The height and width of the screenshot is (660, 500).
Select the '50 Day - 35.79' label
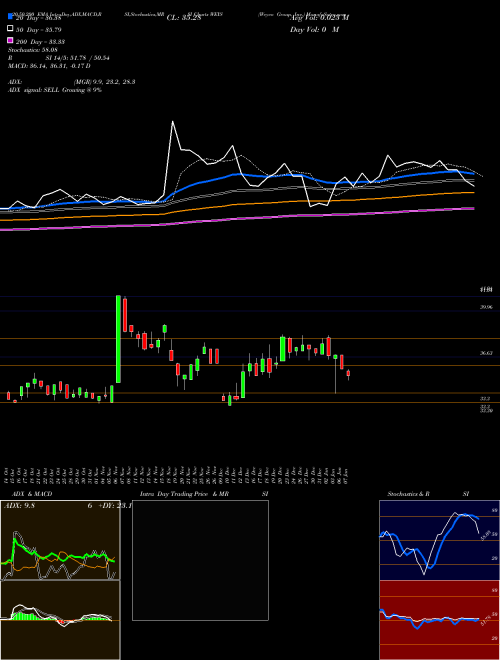coord(38,30)
